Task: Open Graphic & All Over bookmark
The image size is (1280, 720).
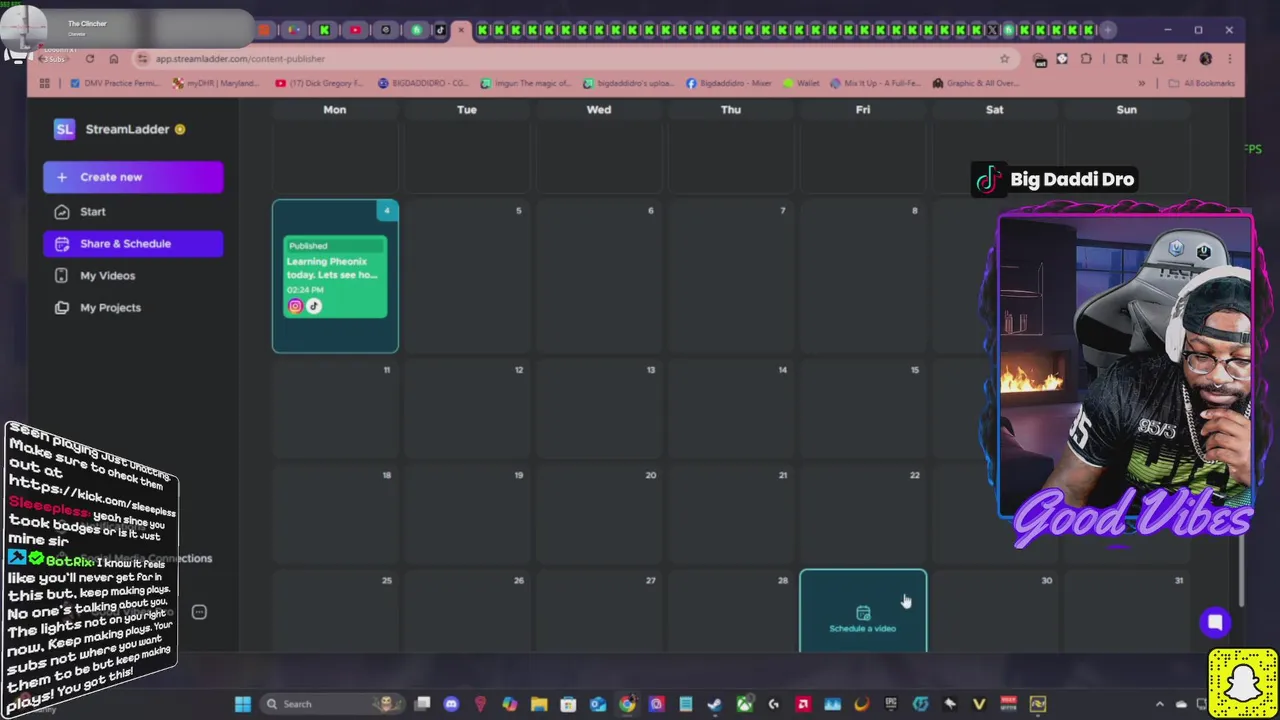Action: pos(976,83)
